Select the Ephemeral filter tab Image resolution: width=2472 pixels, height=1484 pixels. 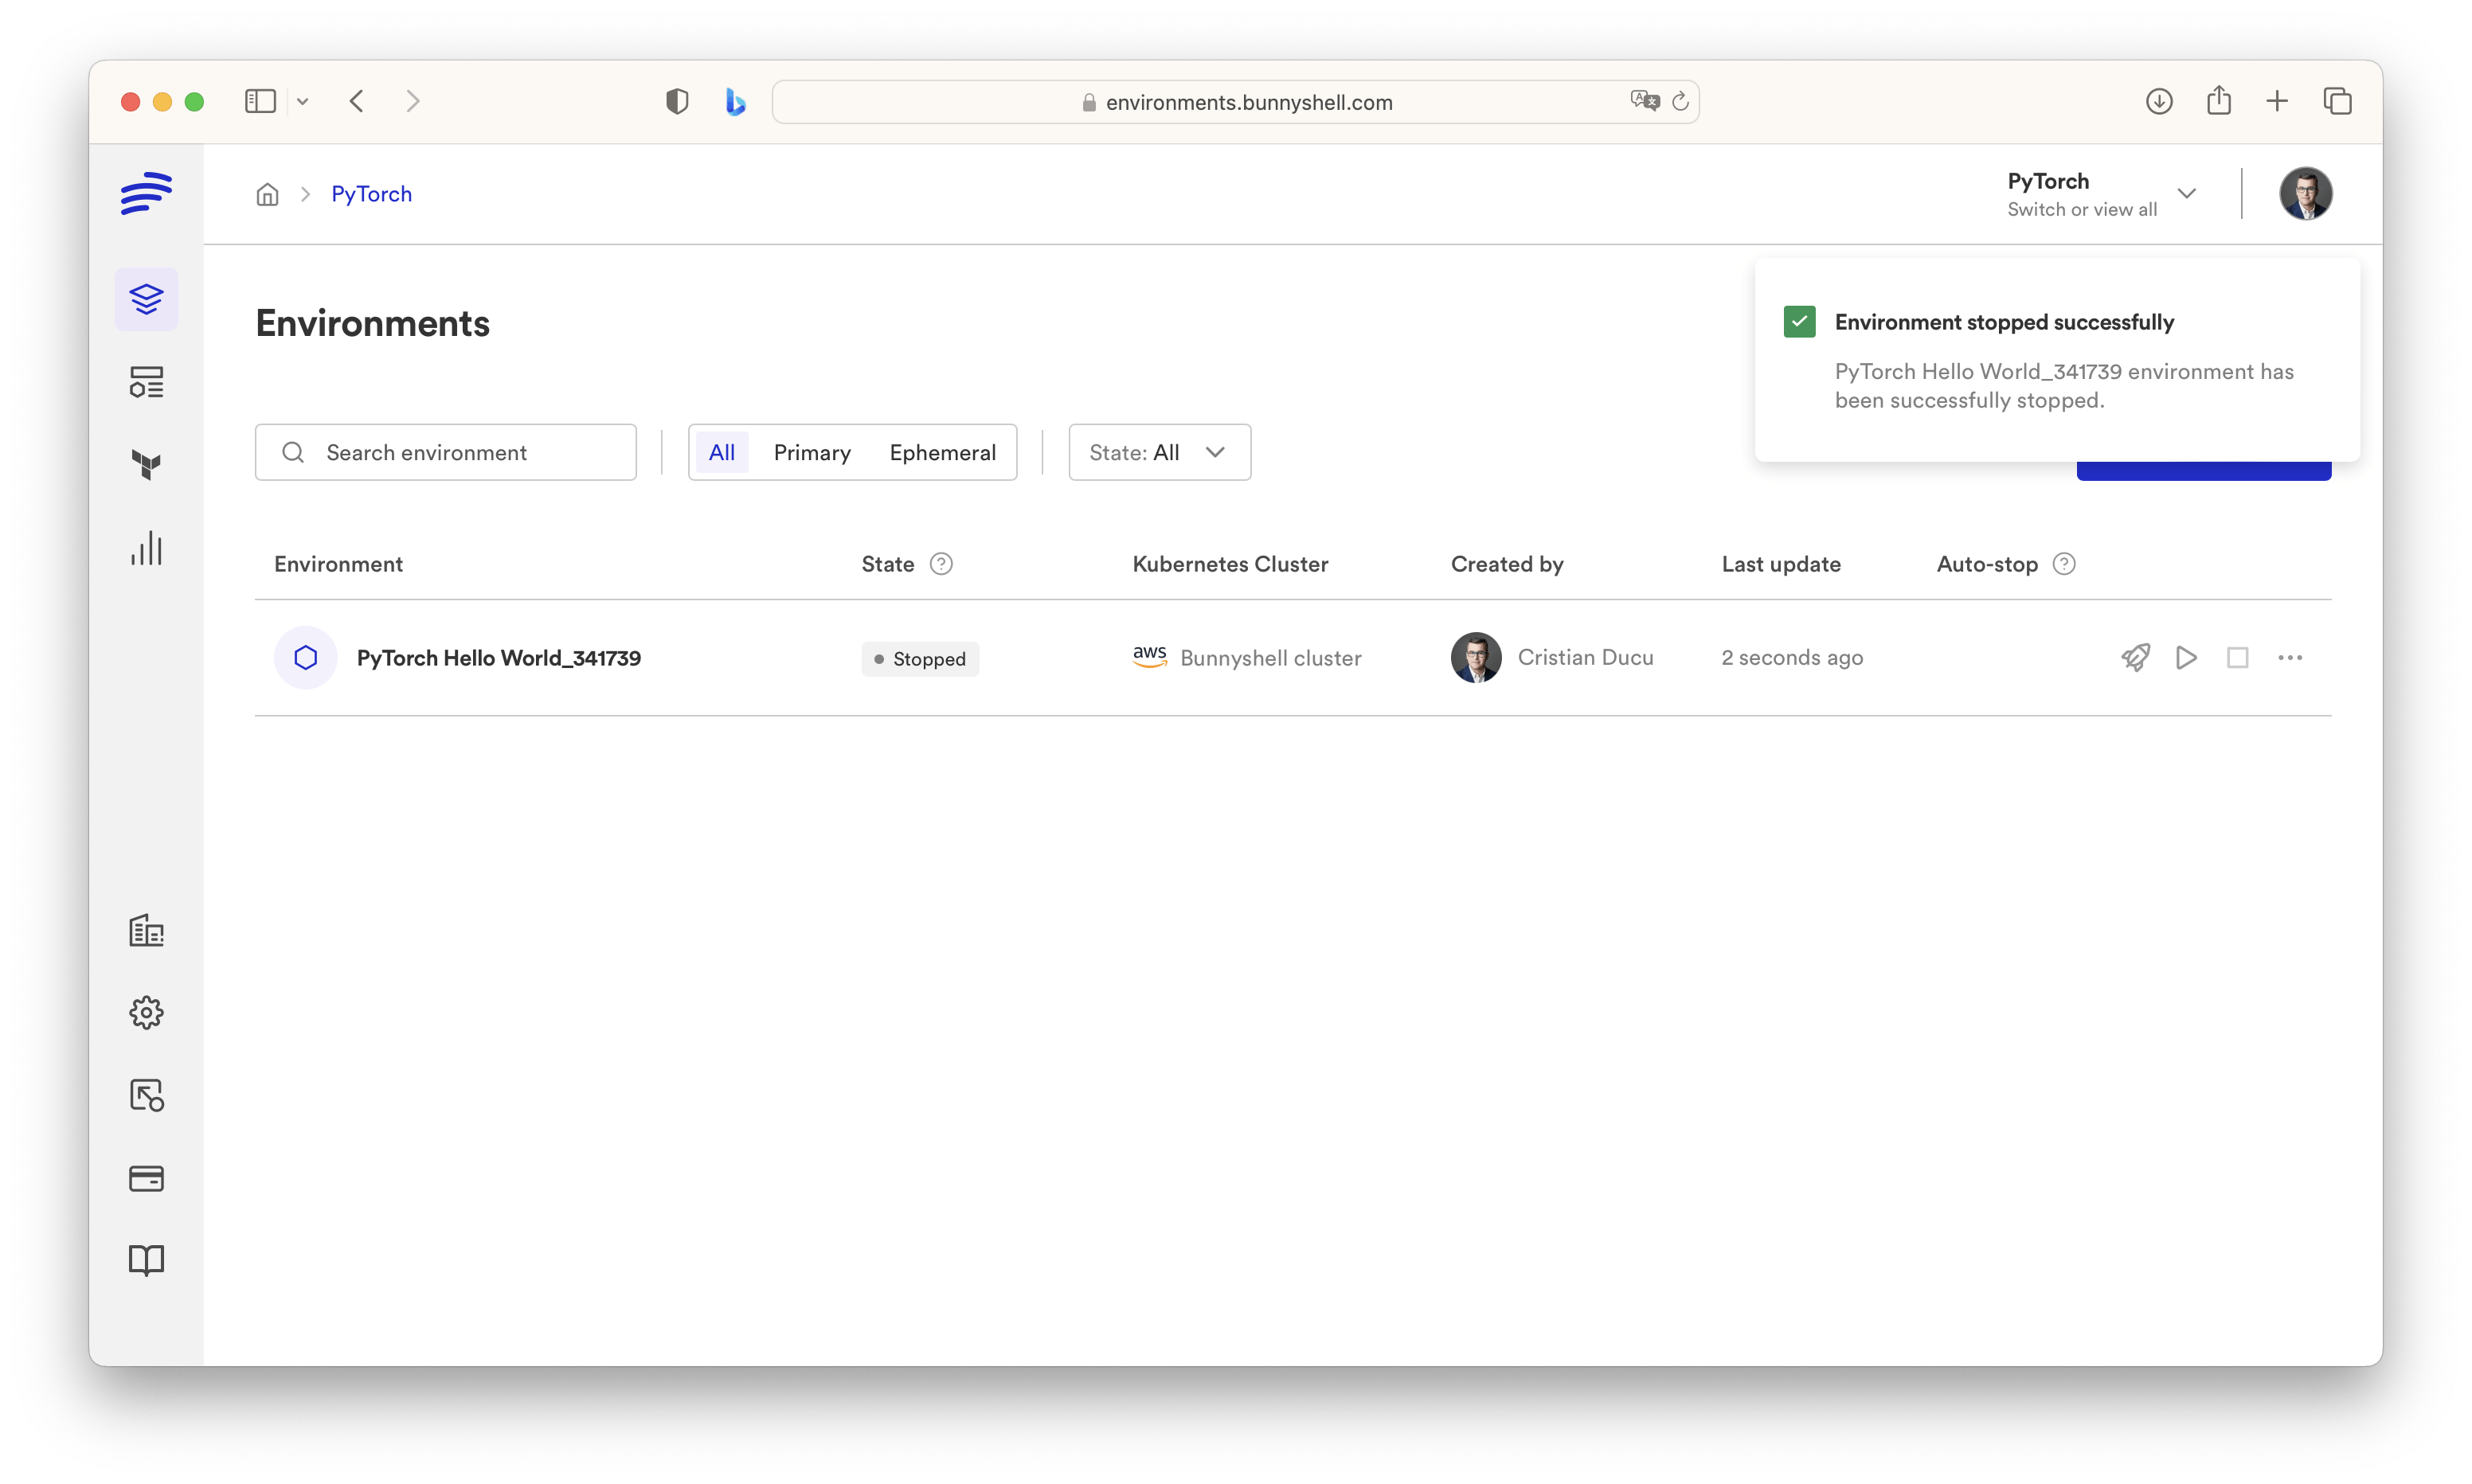(x=942, y=453)
